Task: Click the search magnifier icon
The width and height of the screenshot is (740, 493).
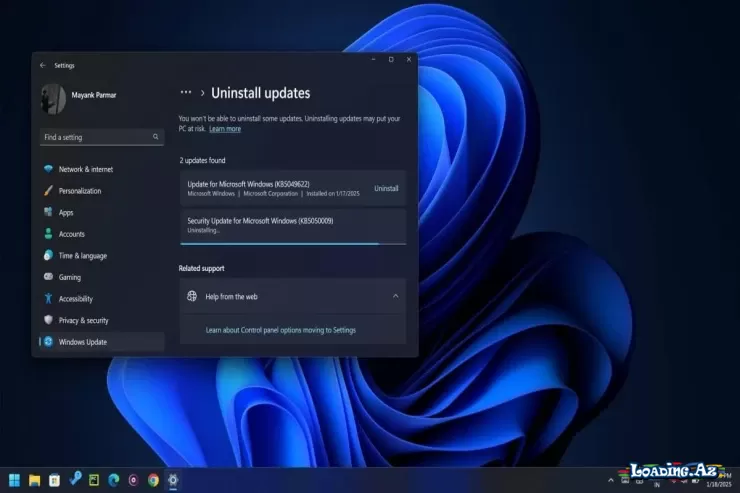Action: 156,137
